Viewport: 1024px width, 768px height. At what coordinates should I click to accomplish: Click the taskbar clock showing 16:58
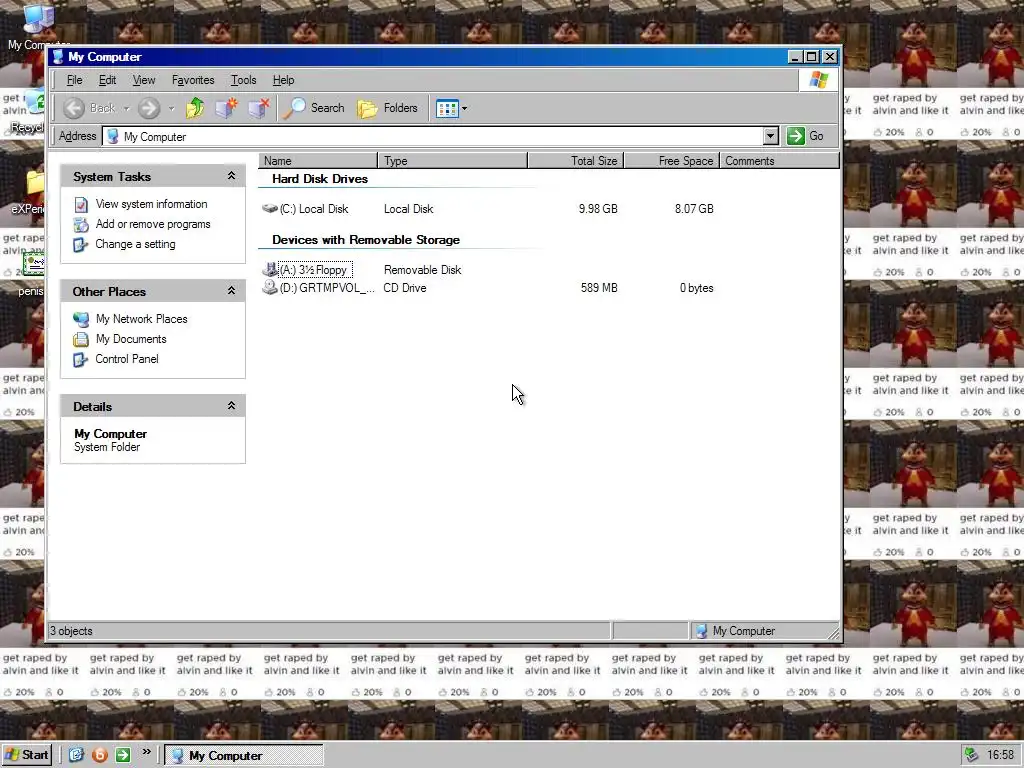tap(1000, 755)
